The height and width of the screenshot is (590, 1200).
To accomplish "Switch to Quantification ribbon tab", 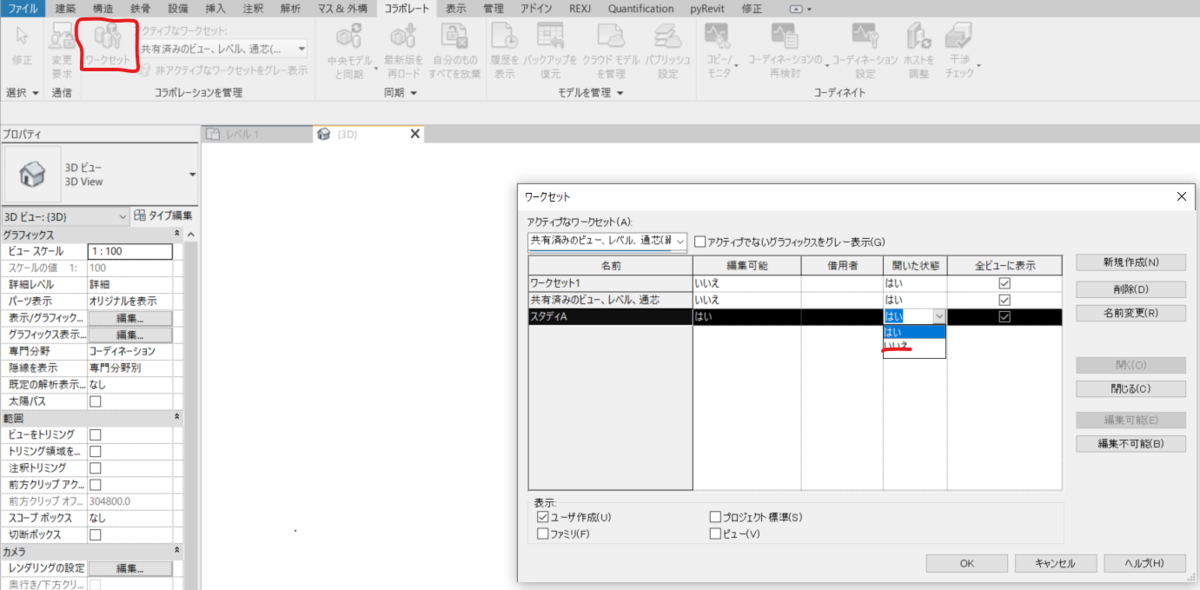I will click(641, 8).
